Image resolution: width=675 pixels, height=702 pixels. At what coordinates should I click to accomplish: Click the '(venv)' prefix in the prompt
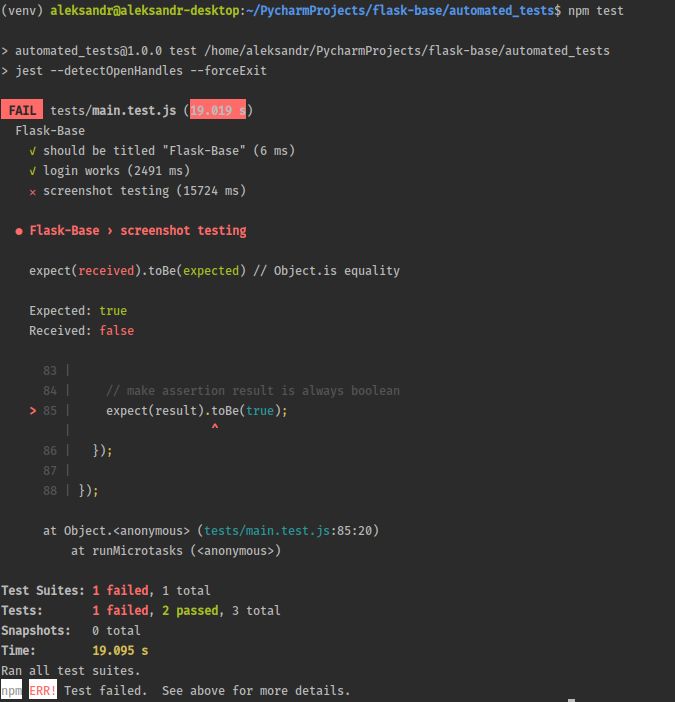pyautogui.click(x=22, y=10)
